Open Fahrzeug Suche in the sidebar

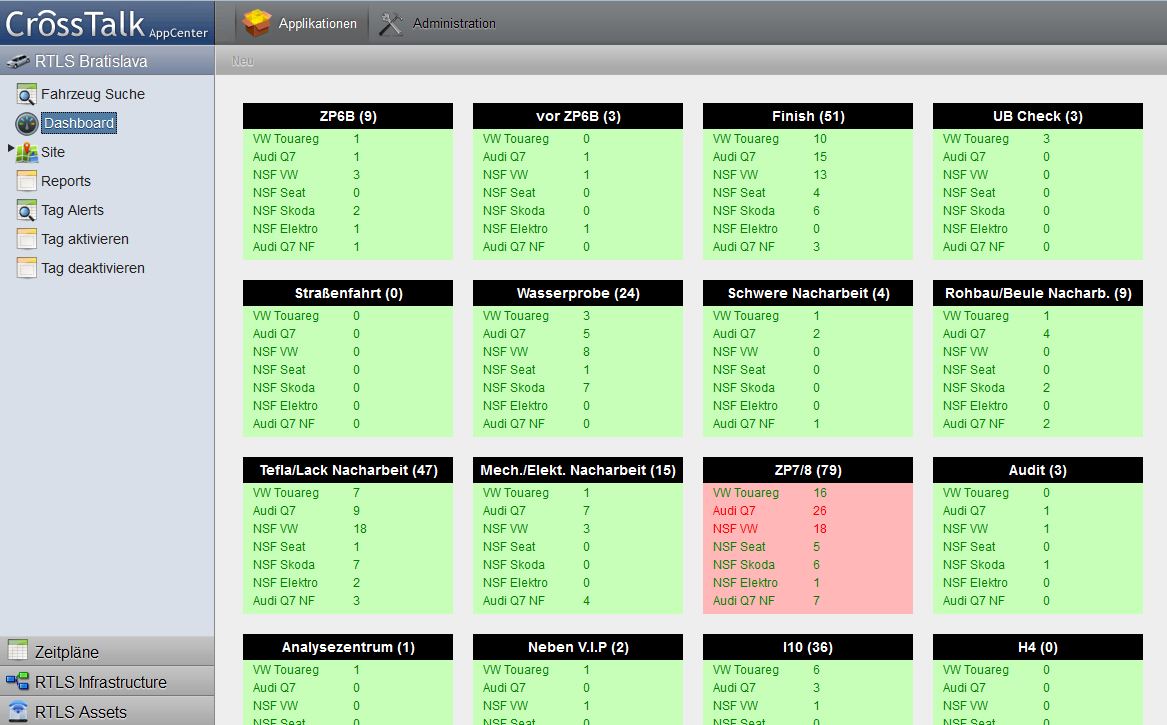pyautogui.click(x=92, y=95)
